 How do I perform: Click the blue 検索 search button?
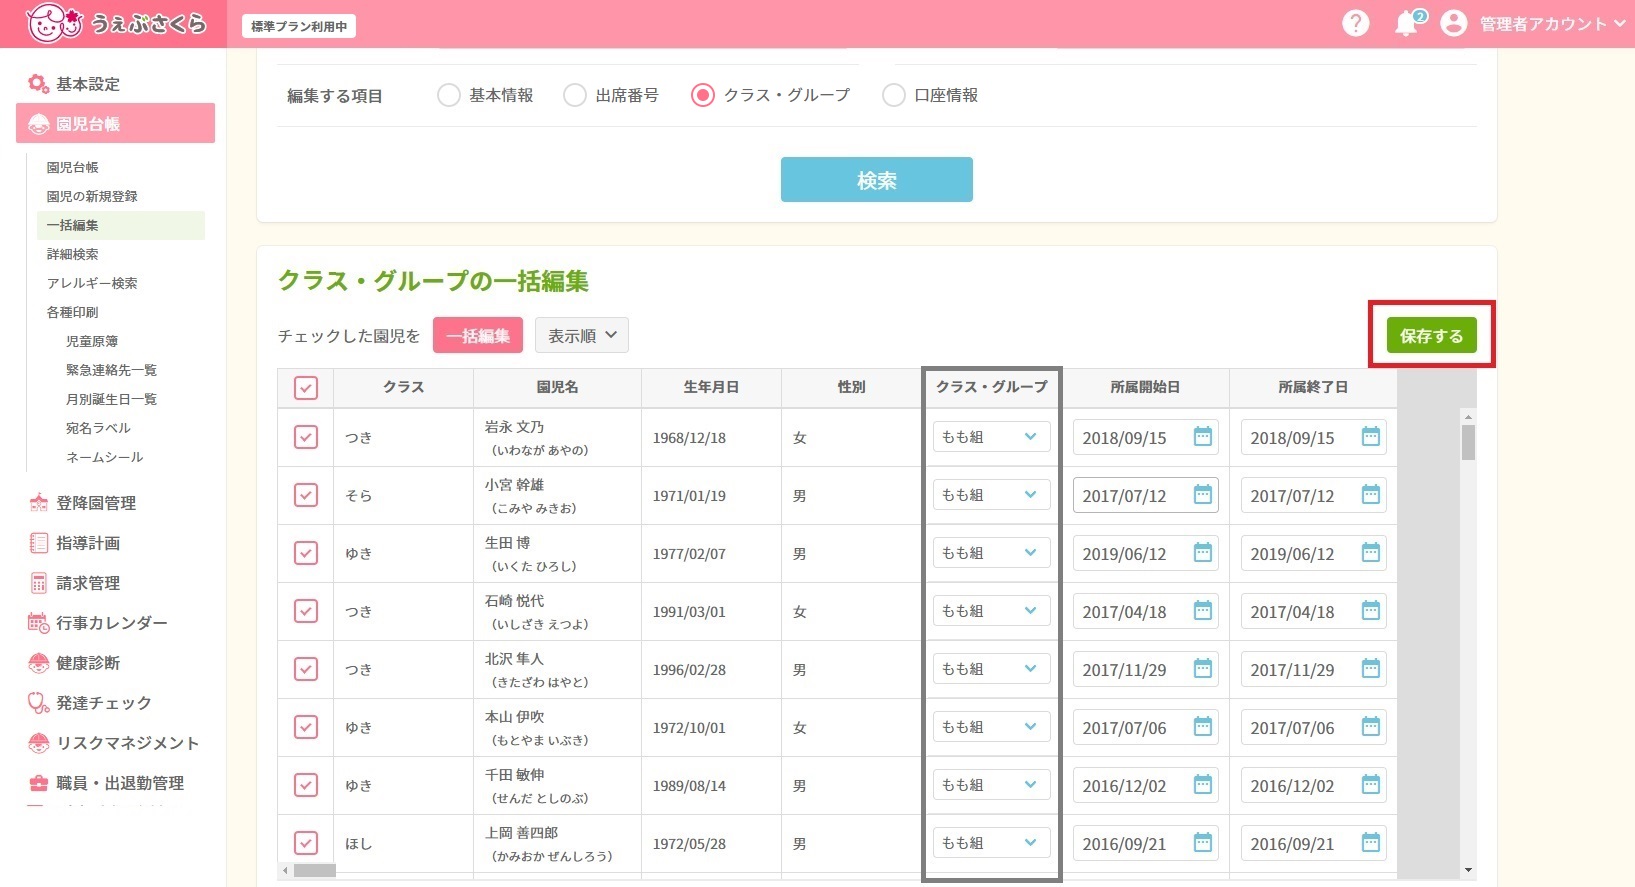(x=876, y=180)
